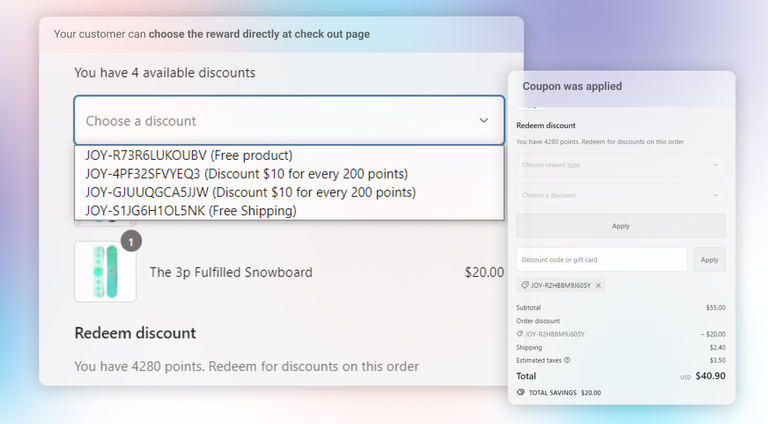Image resolution: width=768 pixels, height=424 pixels.
Task: Click Apply next to discount code field
Action: tap(709, 260)
